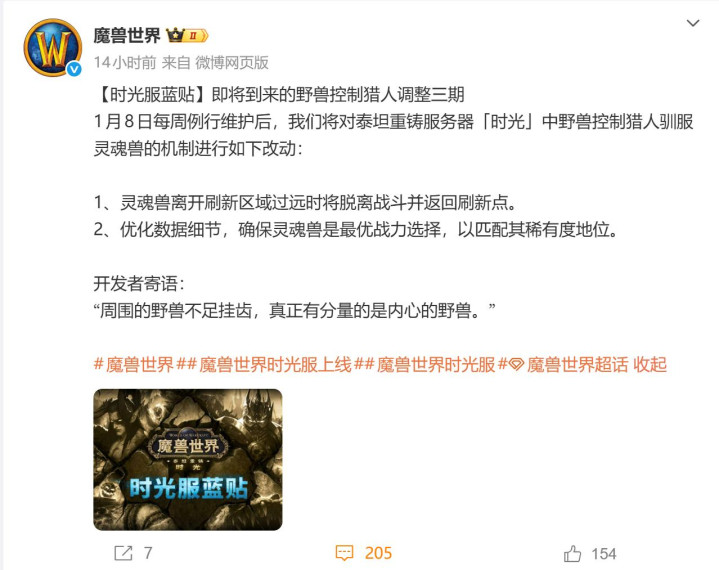Open the 魔兽世界超话 super topic
This screenshot has width=719, height=570.
577,365
